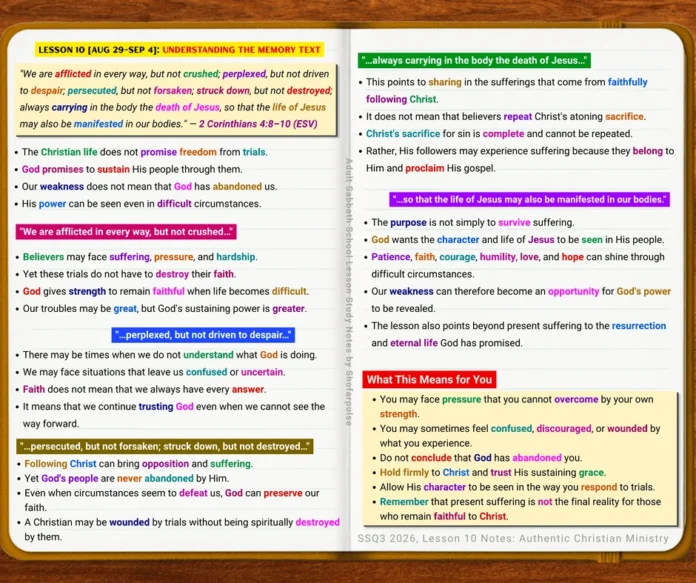Viewport: 696px width, 583px height.
Task: Click the line 'Yet God's people are never abandoned by Him.'
Action: point(127,479)
